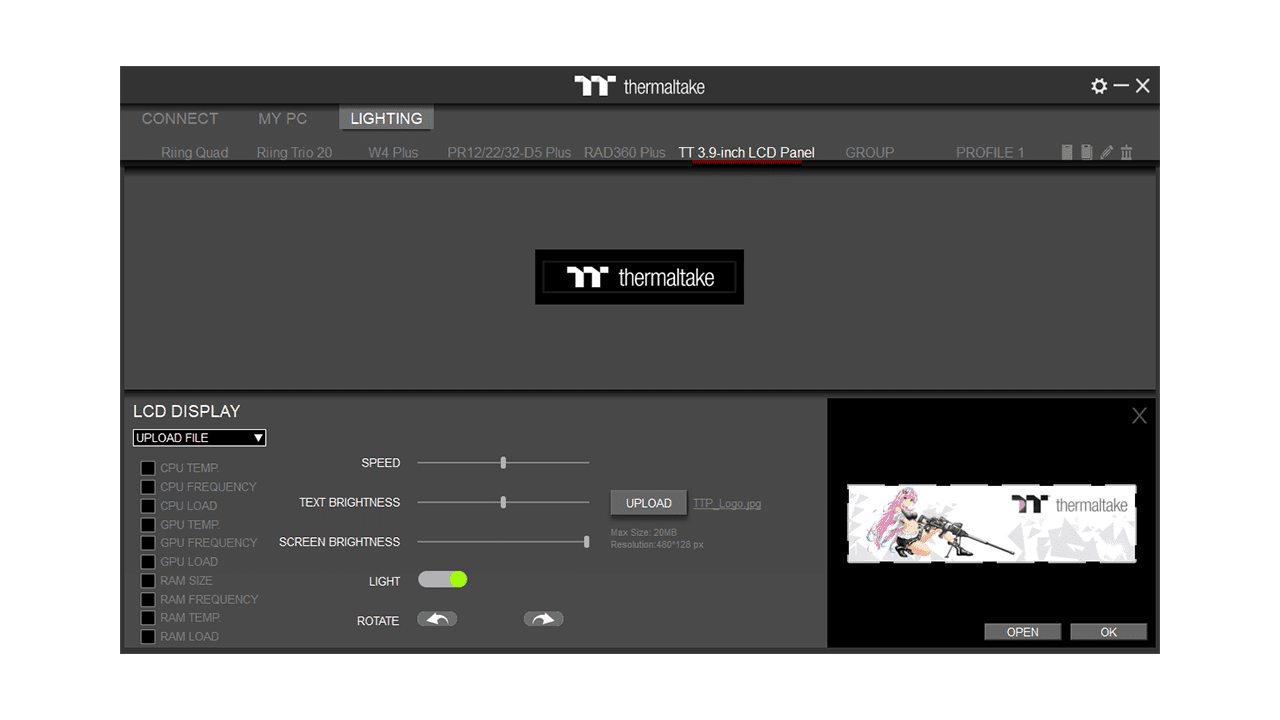The width and height of the screenshot is (1280, 720).
Task: Rotate the display clockwise
Action: pyautogui.click(x=543, y=619)
